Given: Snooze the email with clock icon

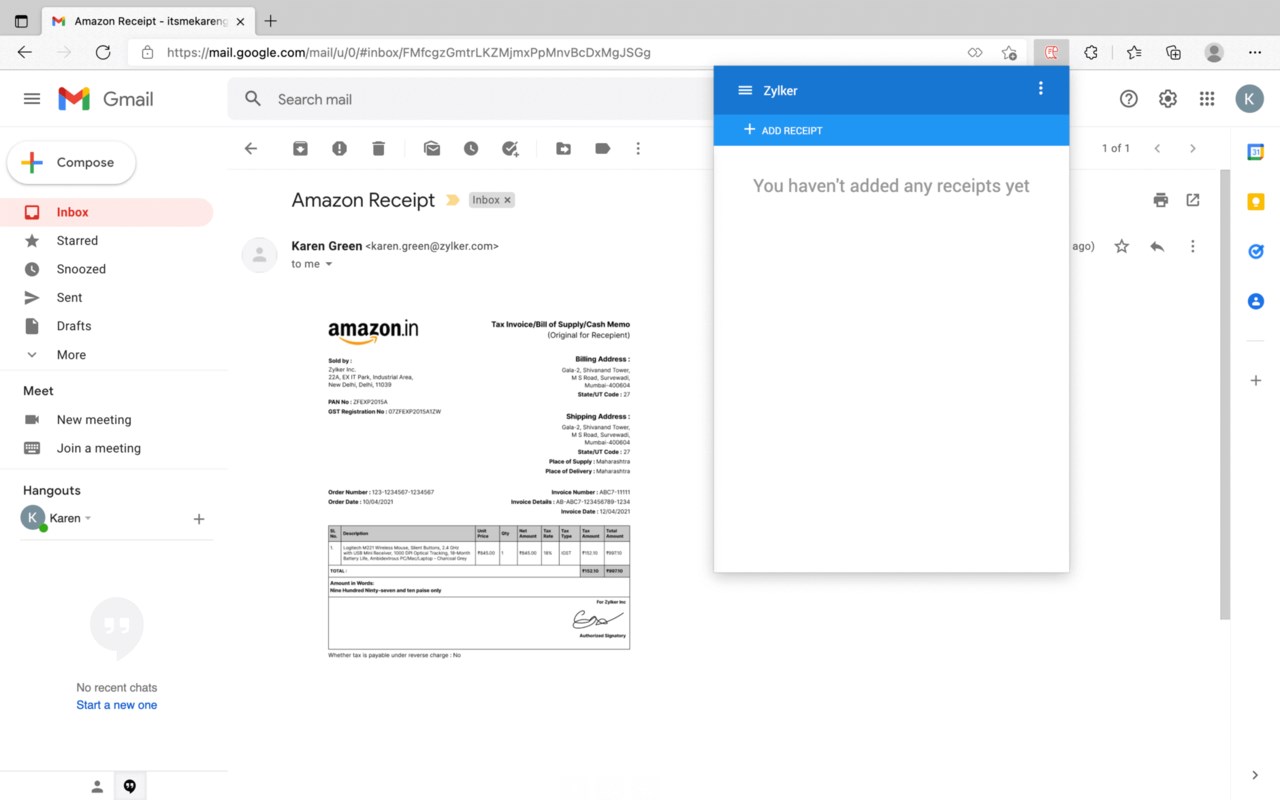Looking at the screenshot, I should [471, 148].
